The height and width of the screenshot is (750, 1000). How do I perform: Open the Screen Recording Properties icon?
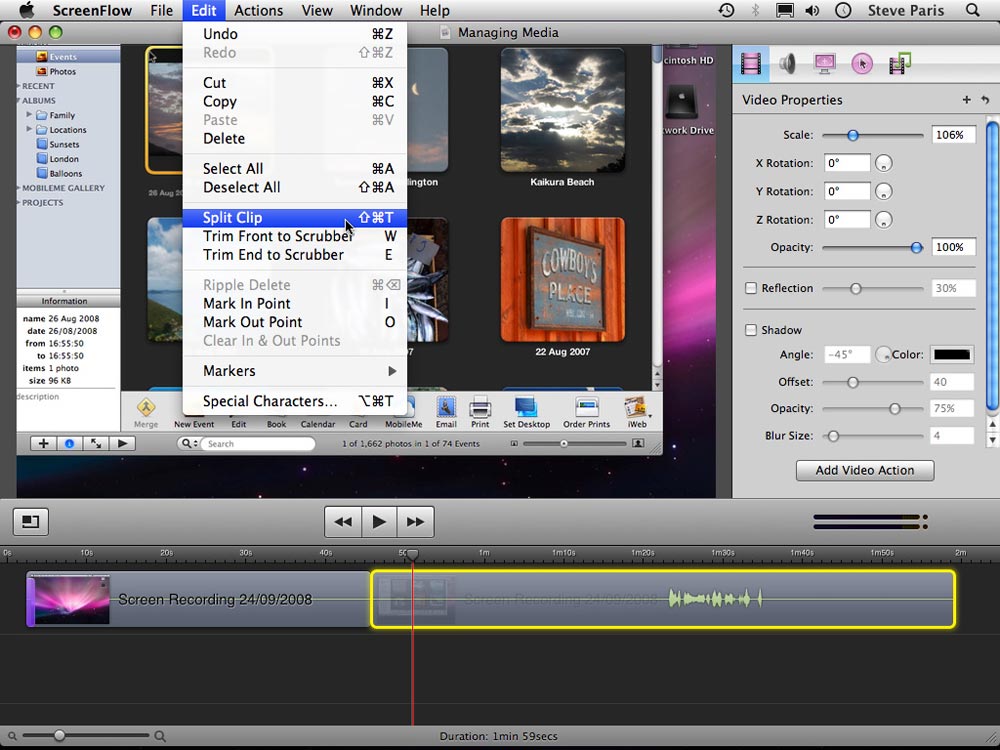click(x=825, y=64)
